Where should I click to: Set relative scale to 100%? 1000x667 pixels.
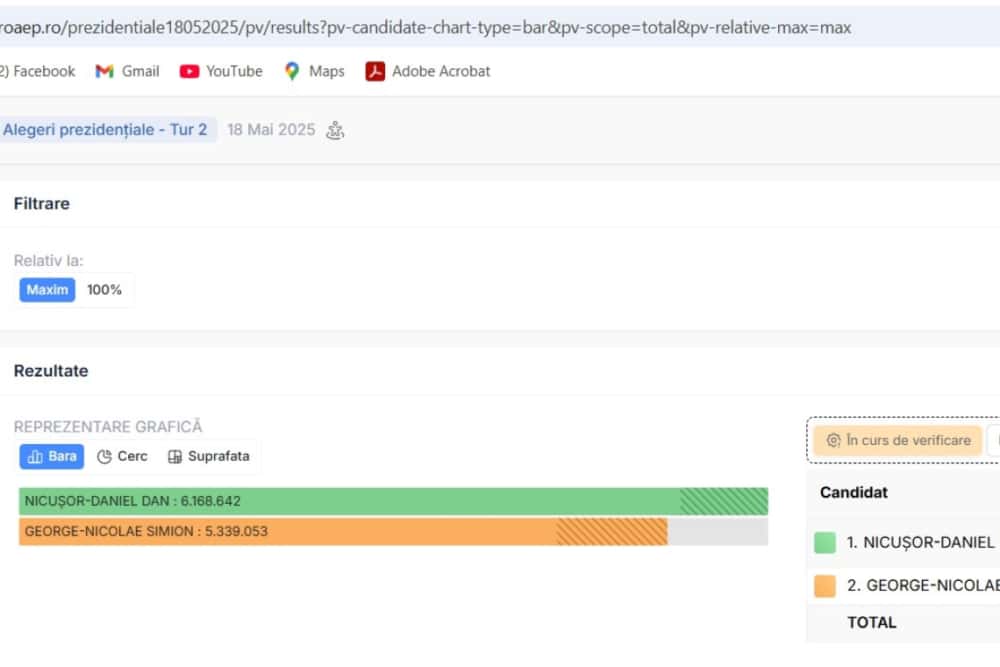coord(104,290)
